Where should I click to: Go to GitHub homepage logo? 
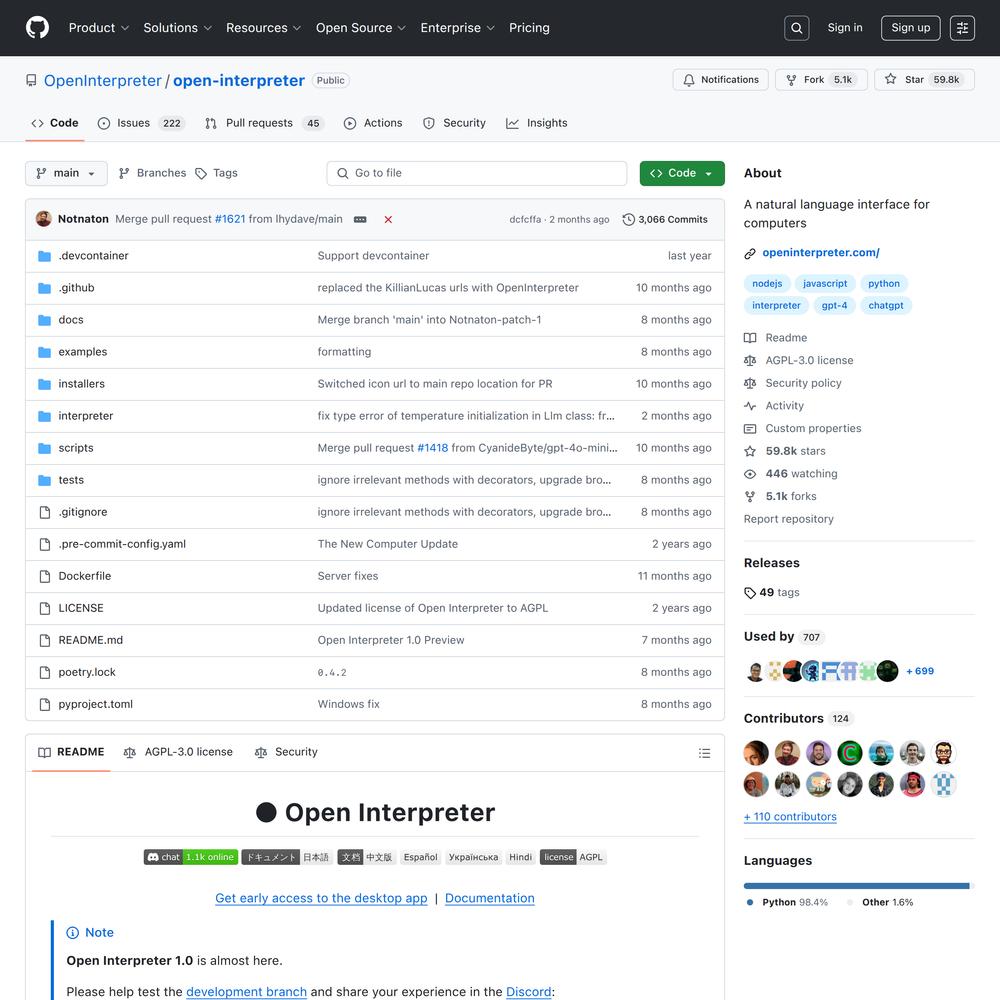[38, 28]
